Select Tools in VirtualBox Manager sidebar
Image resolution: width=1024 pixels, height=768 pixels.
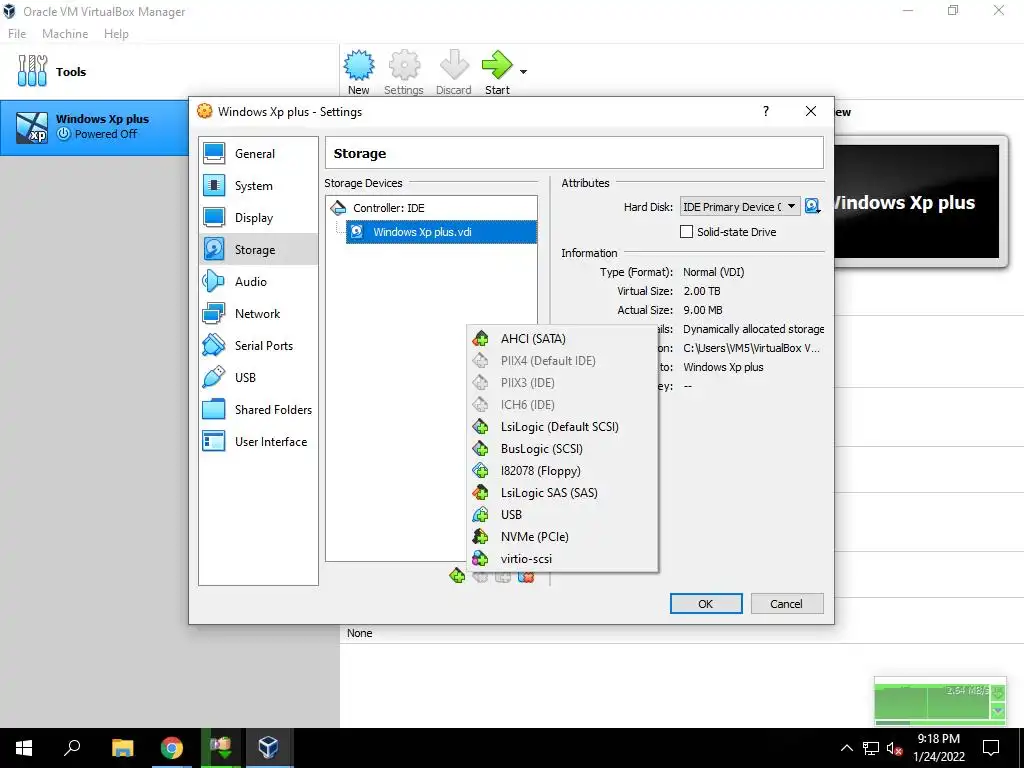170,72
